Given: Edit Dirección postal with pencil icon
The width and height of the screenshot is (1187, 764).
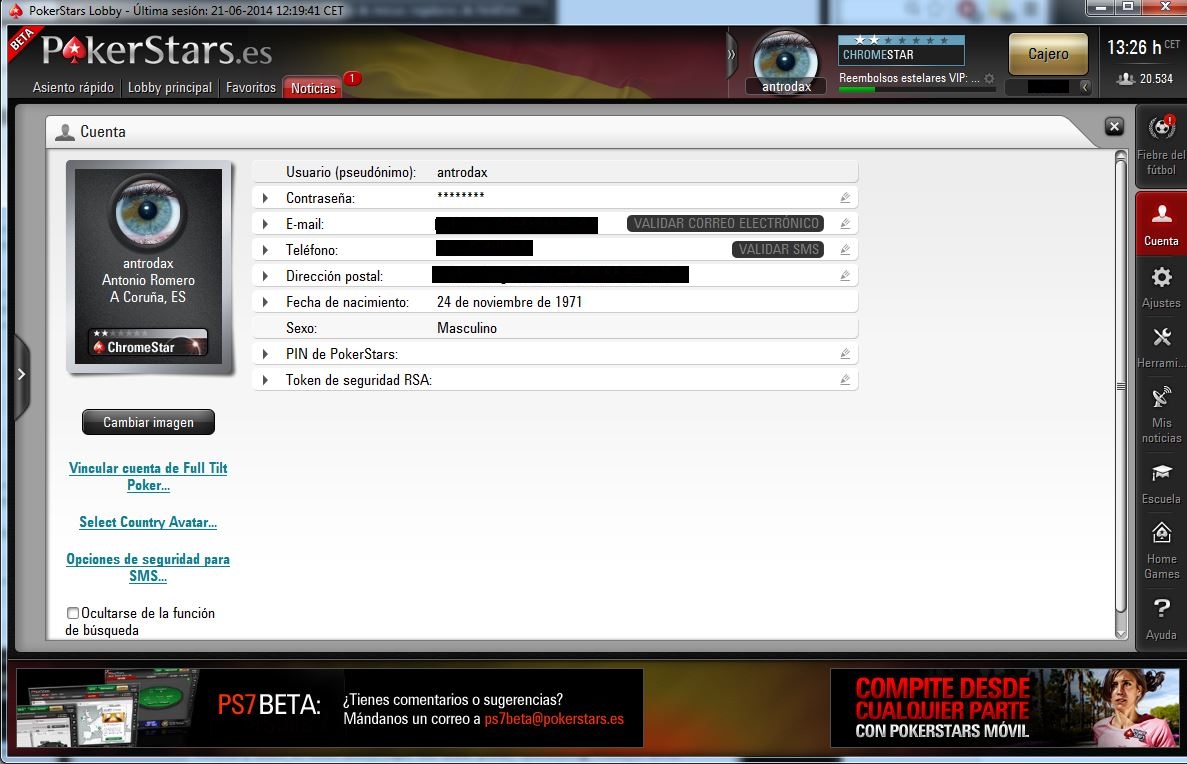Looking at the screenshot, I should click(845, 276).
